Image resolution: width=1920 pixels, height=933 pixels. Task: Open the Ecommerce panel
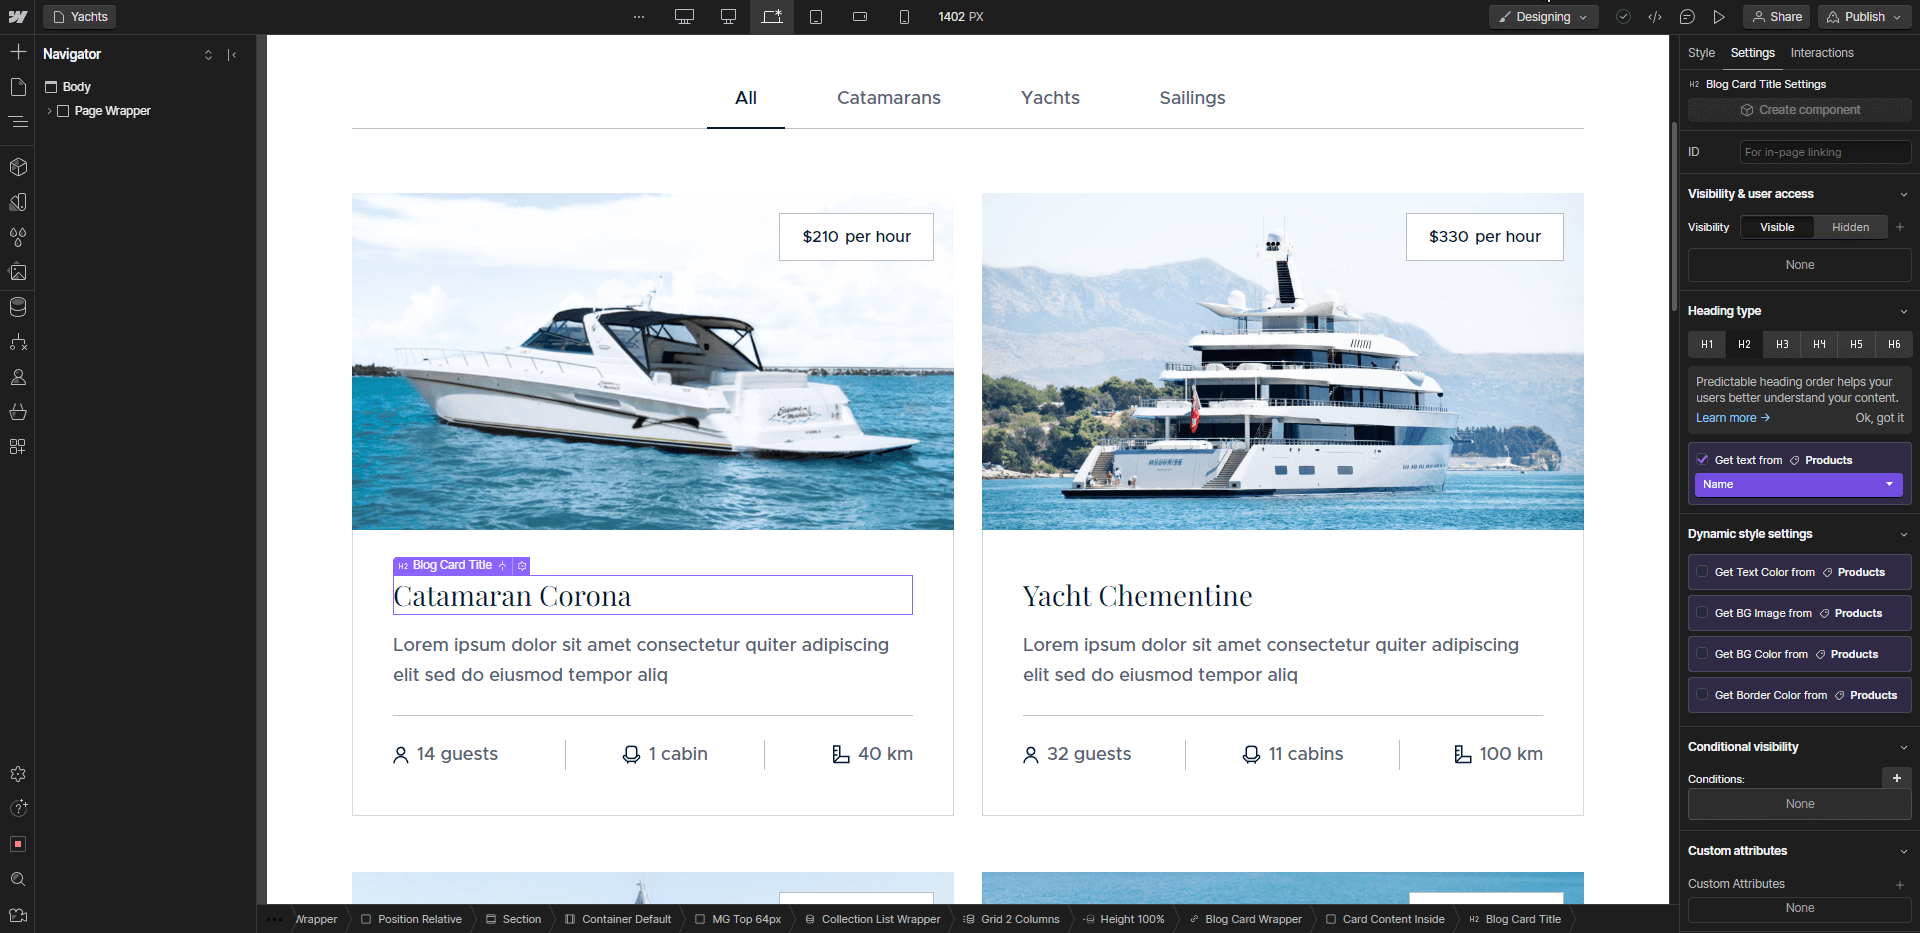coord(18,412)
